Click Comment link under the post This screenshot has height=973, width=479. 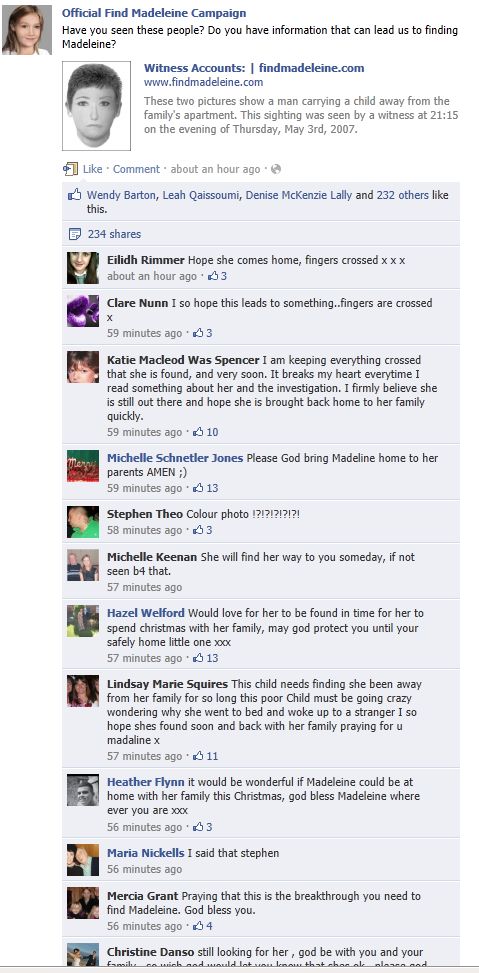136,169
